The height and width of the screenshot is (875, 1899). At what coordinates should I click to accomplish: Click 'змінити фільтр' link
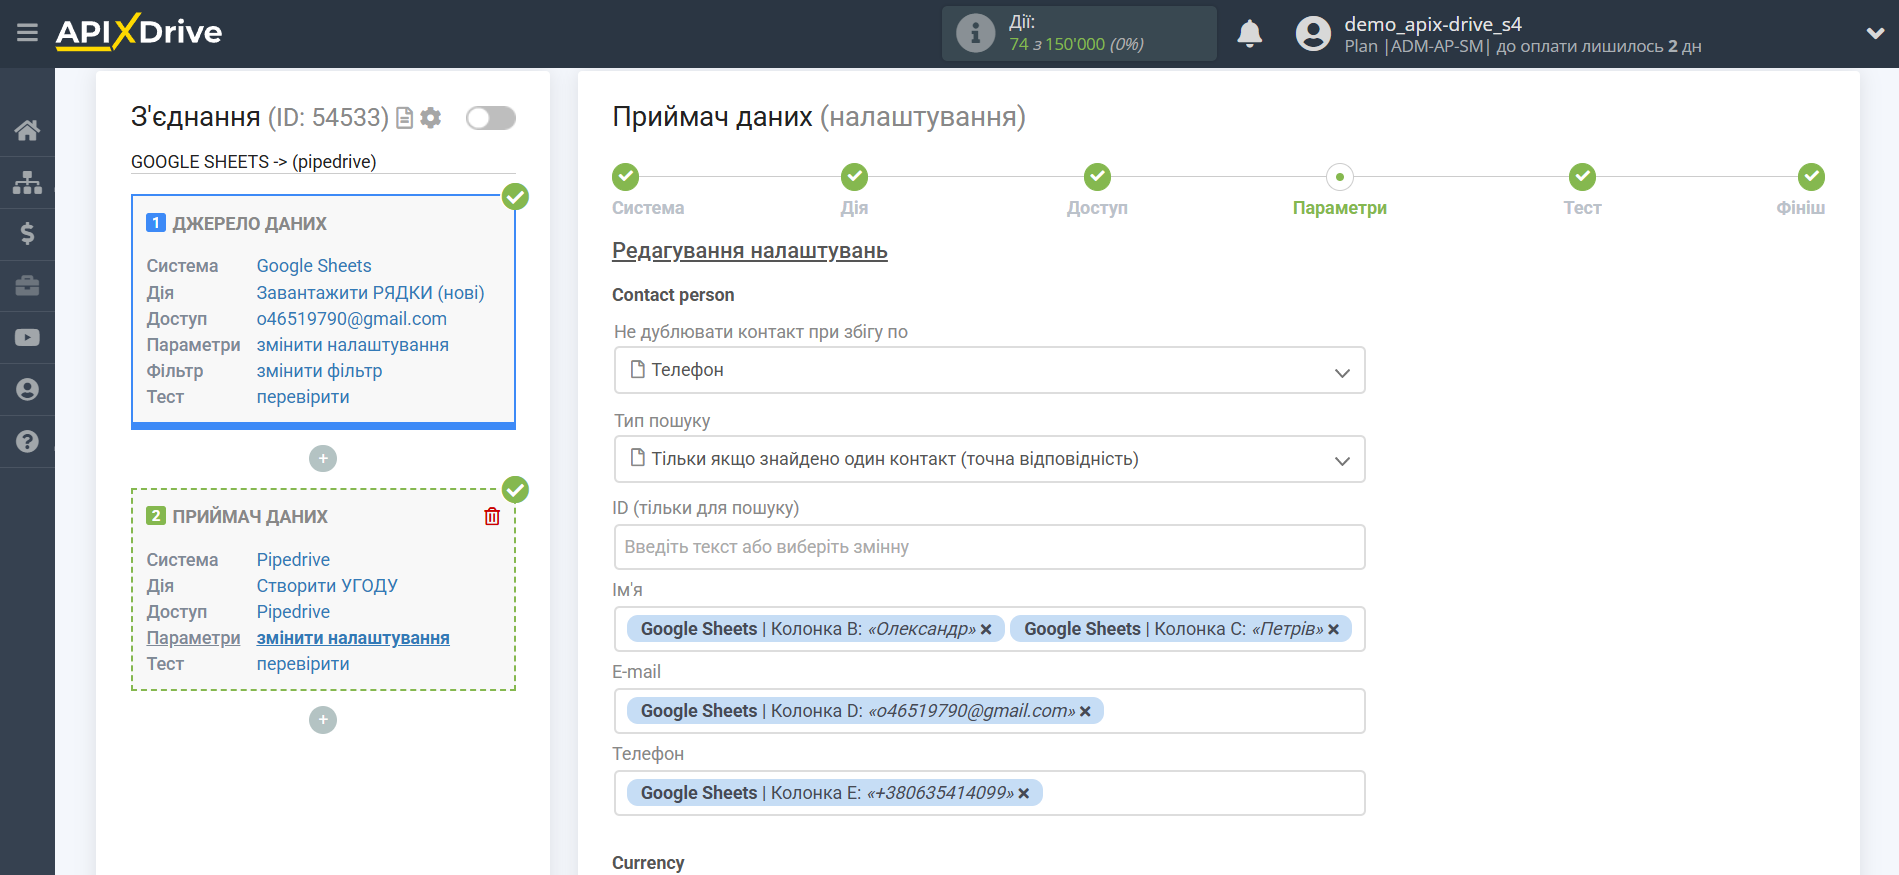click(x=319, y=371)
